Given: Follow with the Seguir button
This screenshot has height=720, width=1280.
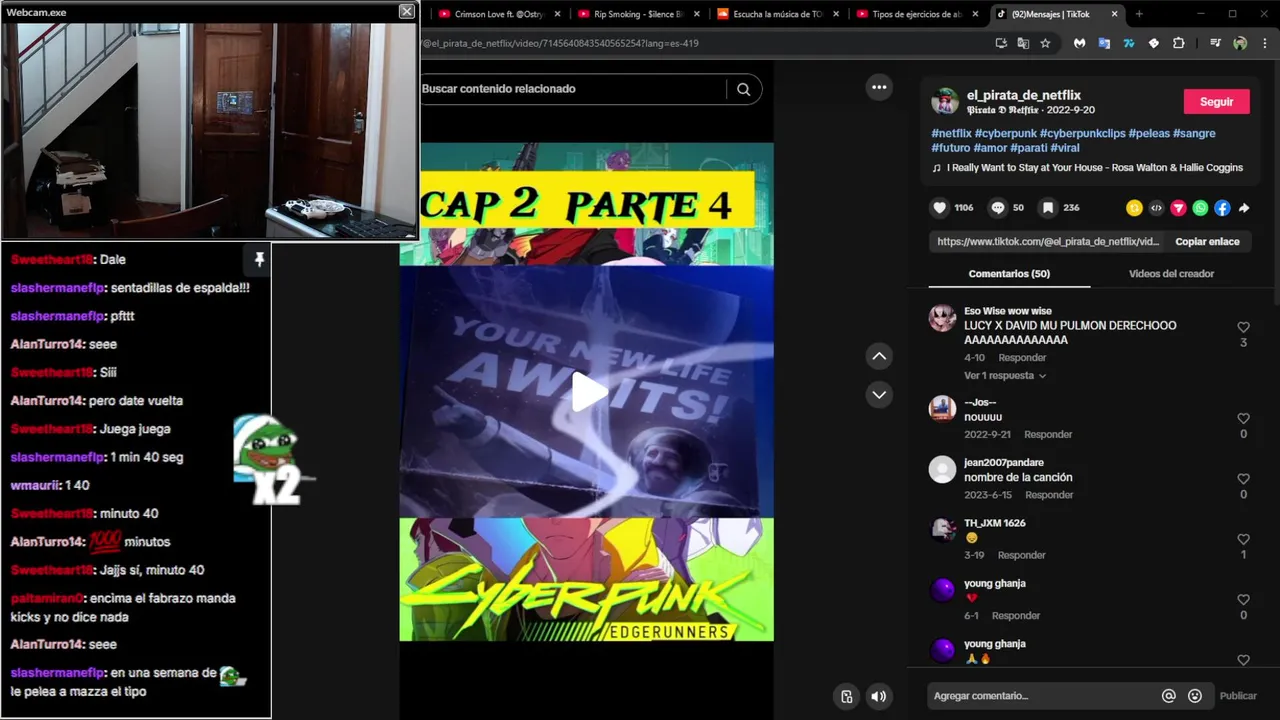Looking at the screenshot, I should point(1216,102).
